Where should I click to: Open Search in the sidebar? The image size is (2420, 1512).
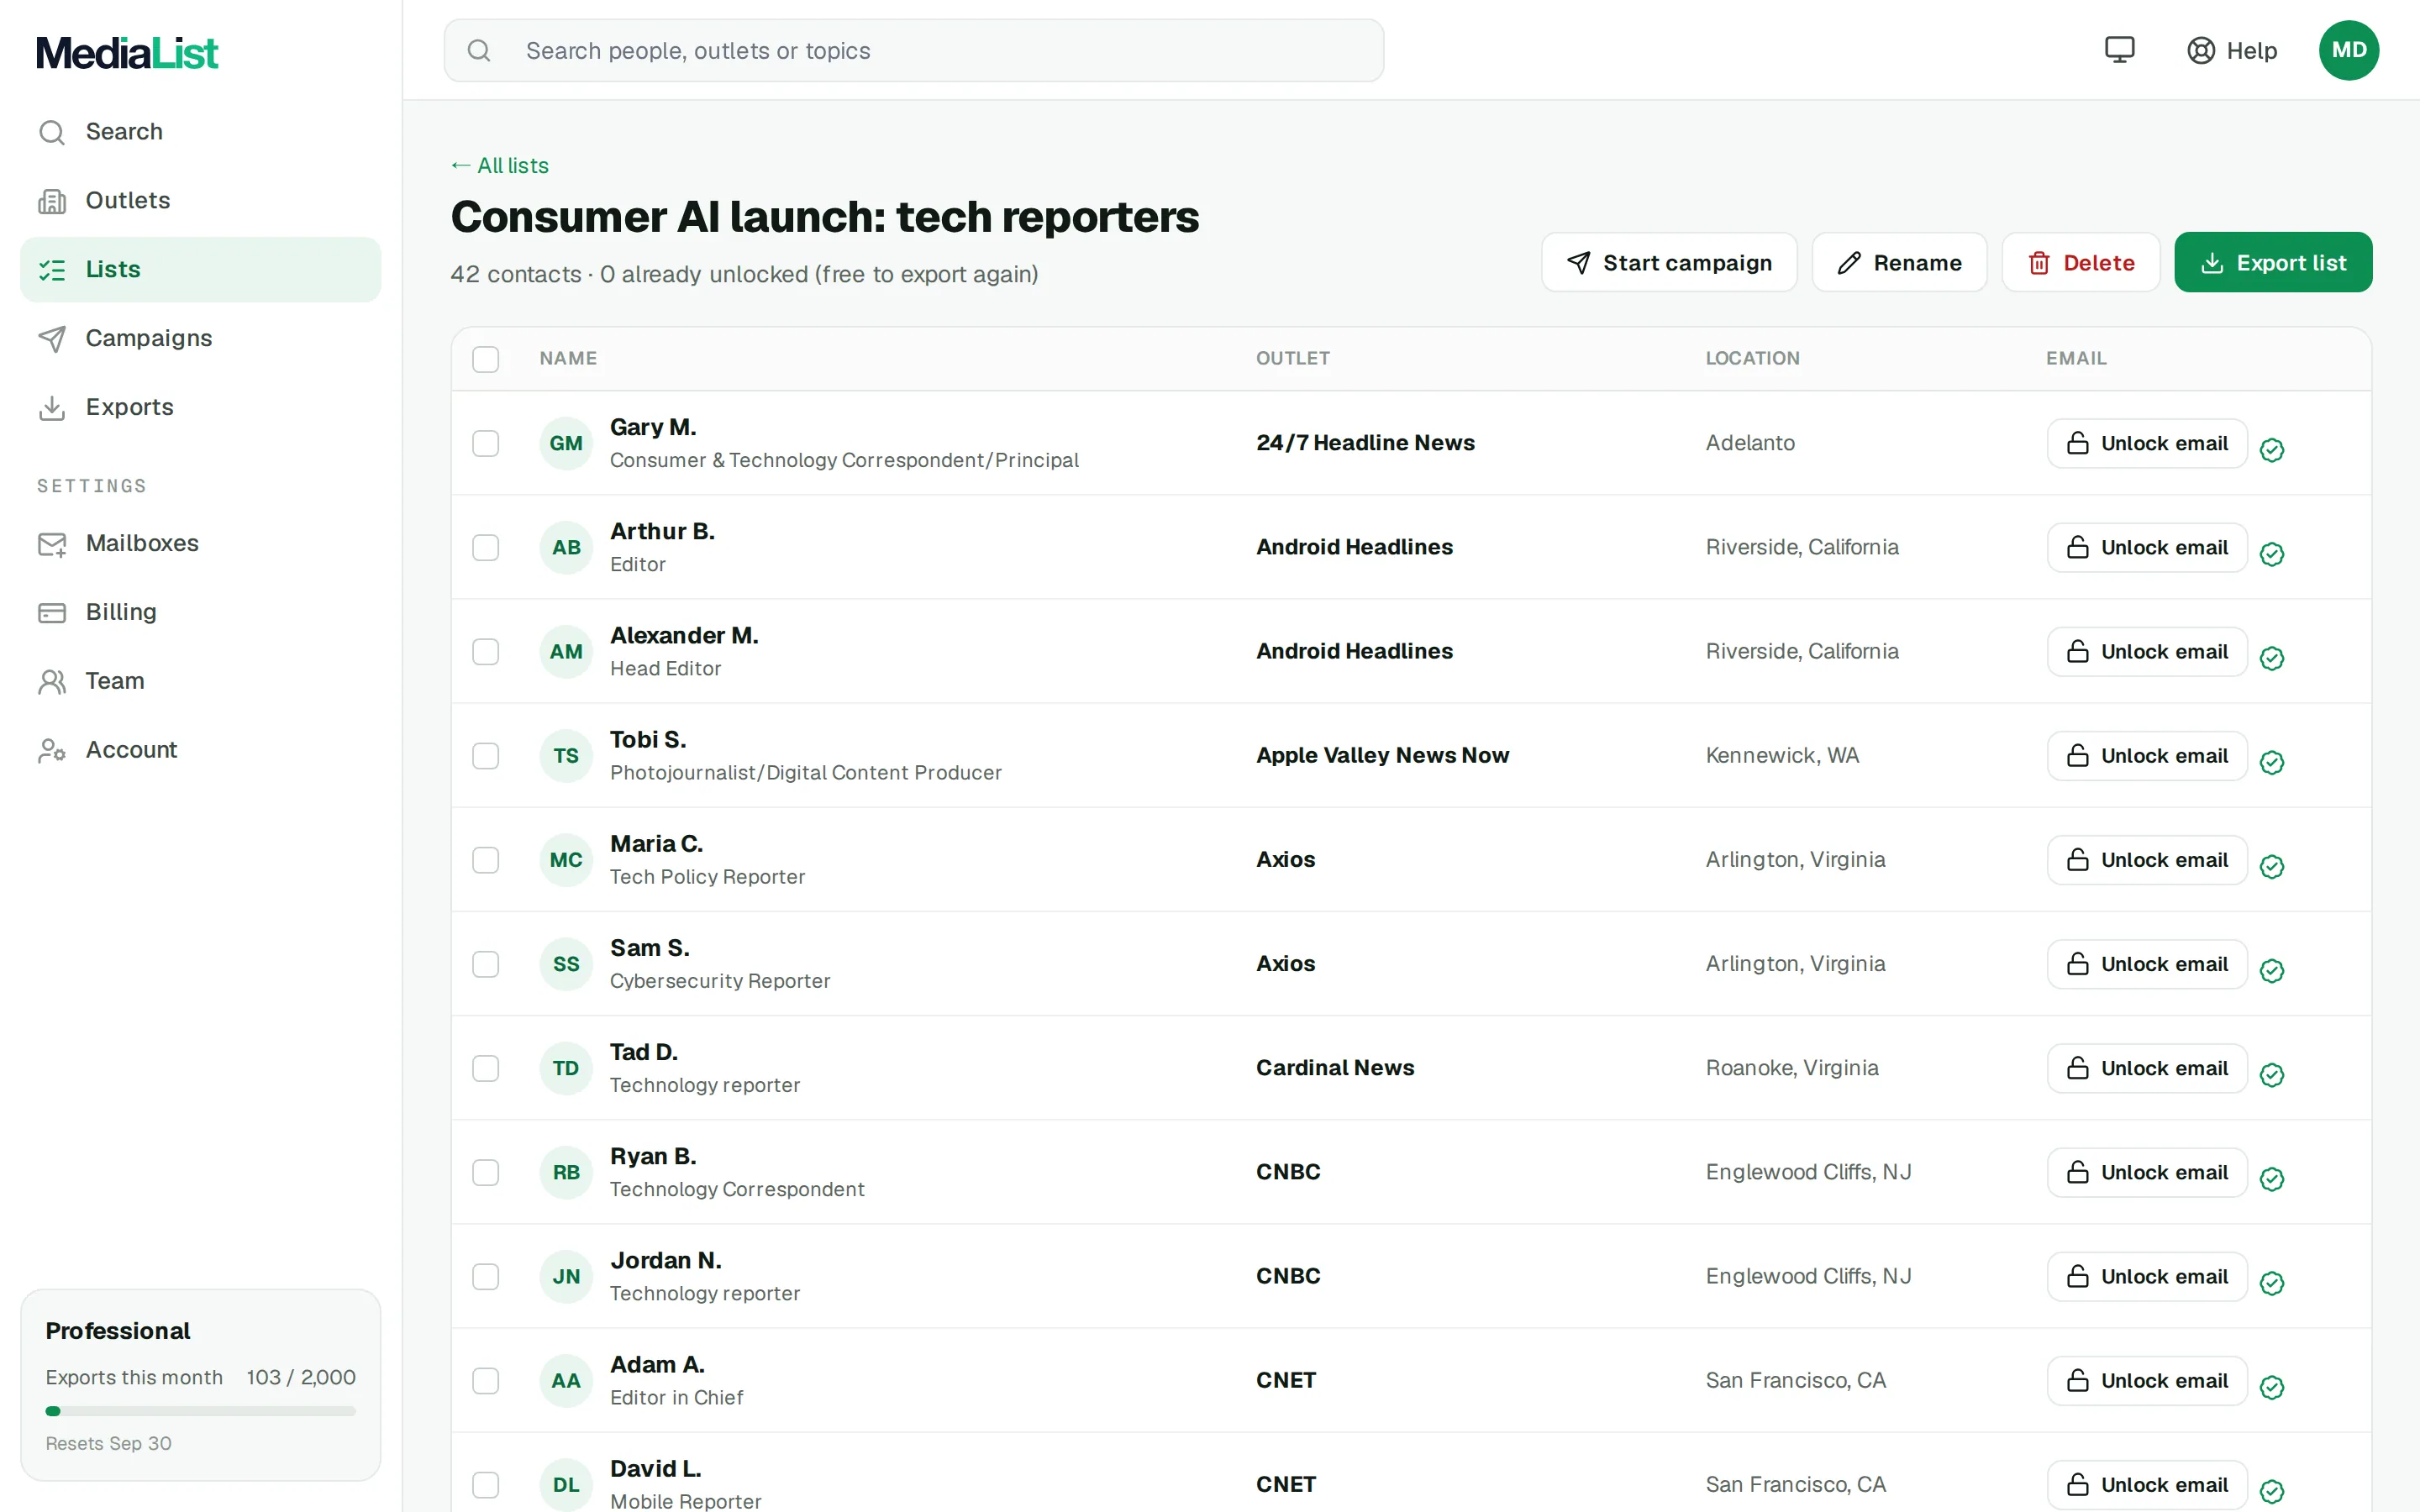pyautogui.click(x=200, y=132)
